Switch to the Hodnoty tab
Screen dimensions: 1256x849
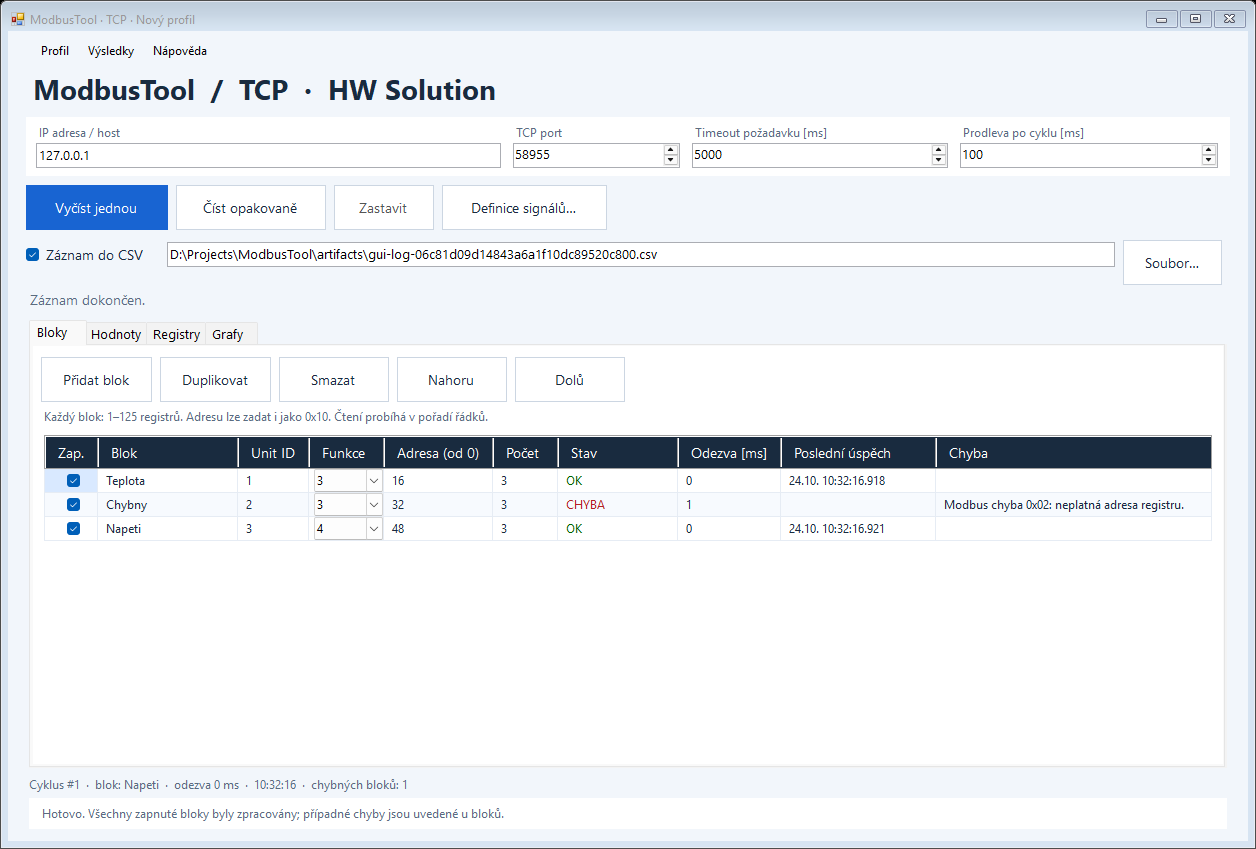click(x=116, y=335)
